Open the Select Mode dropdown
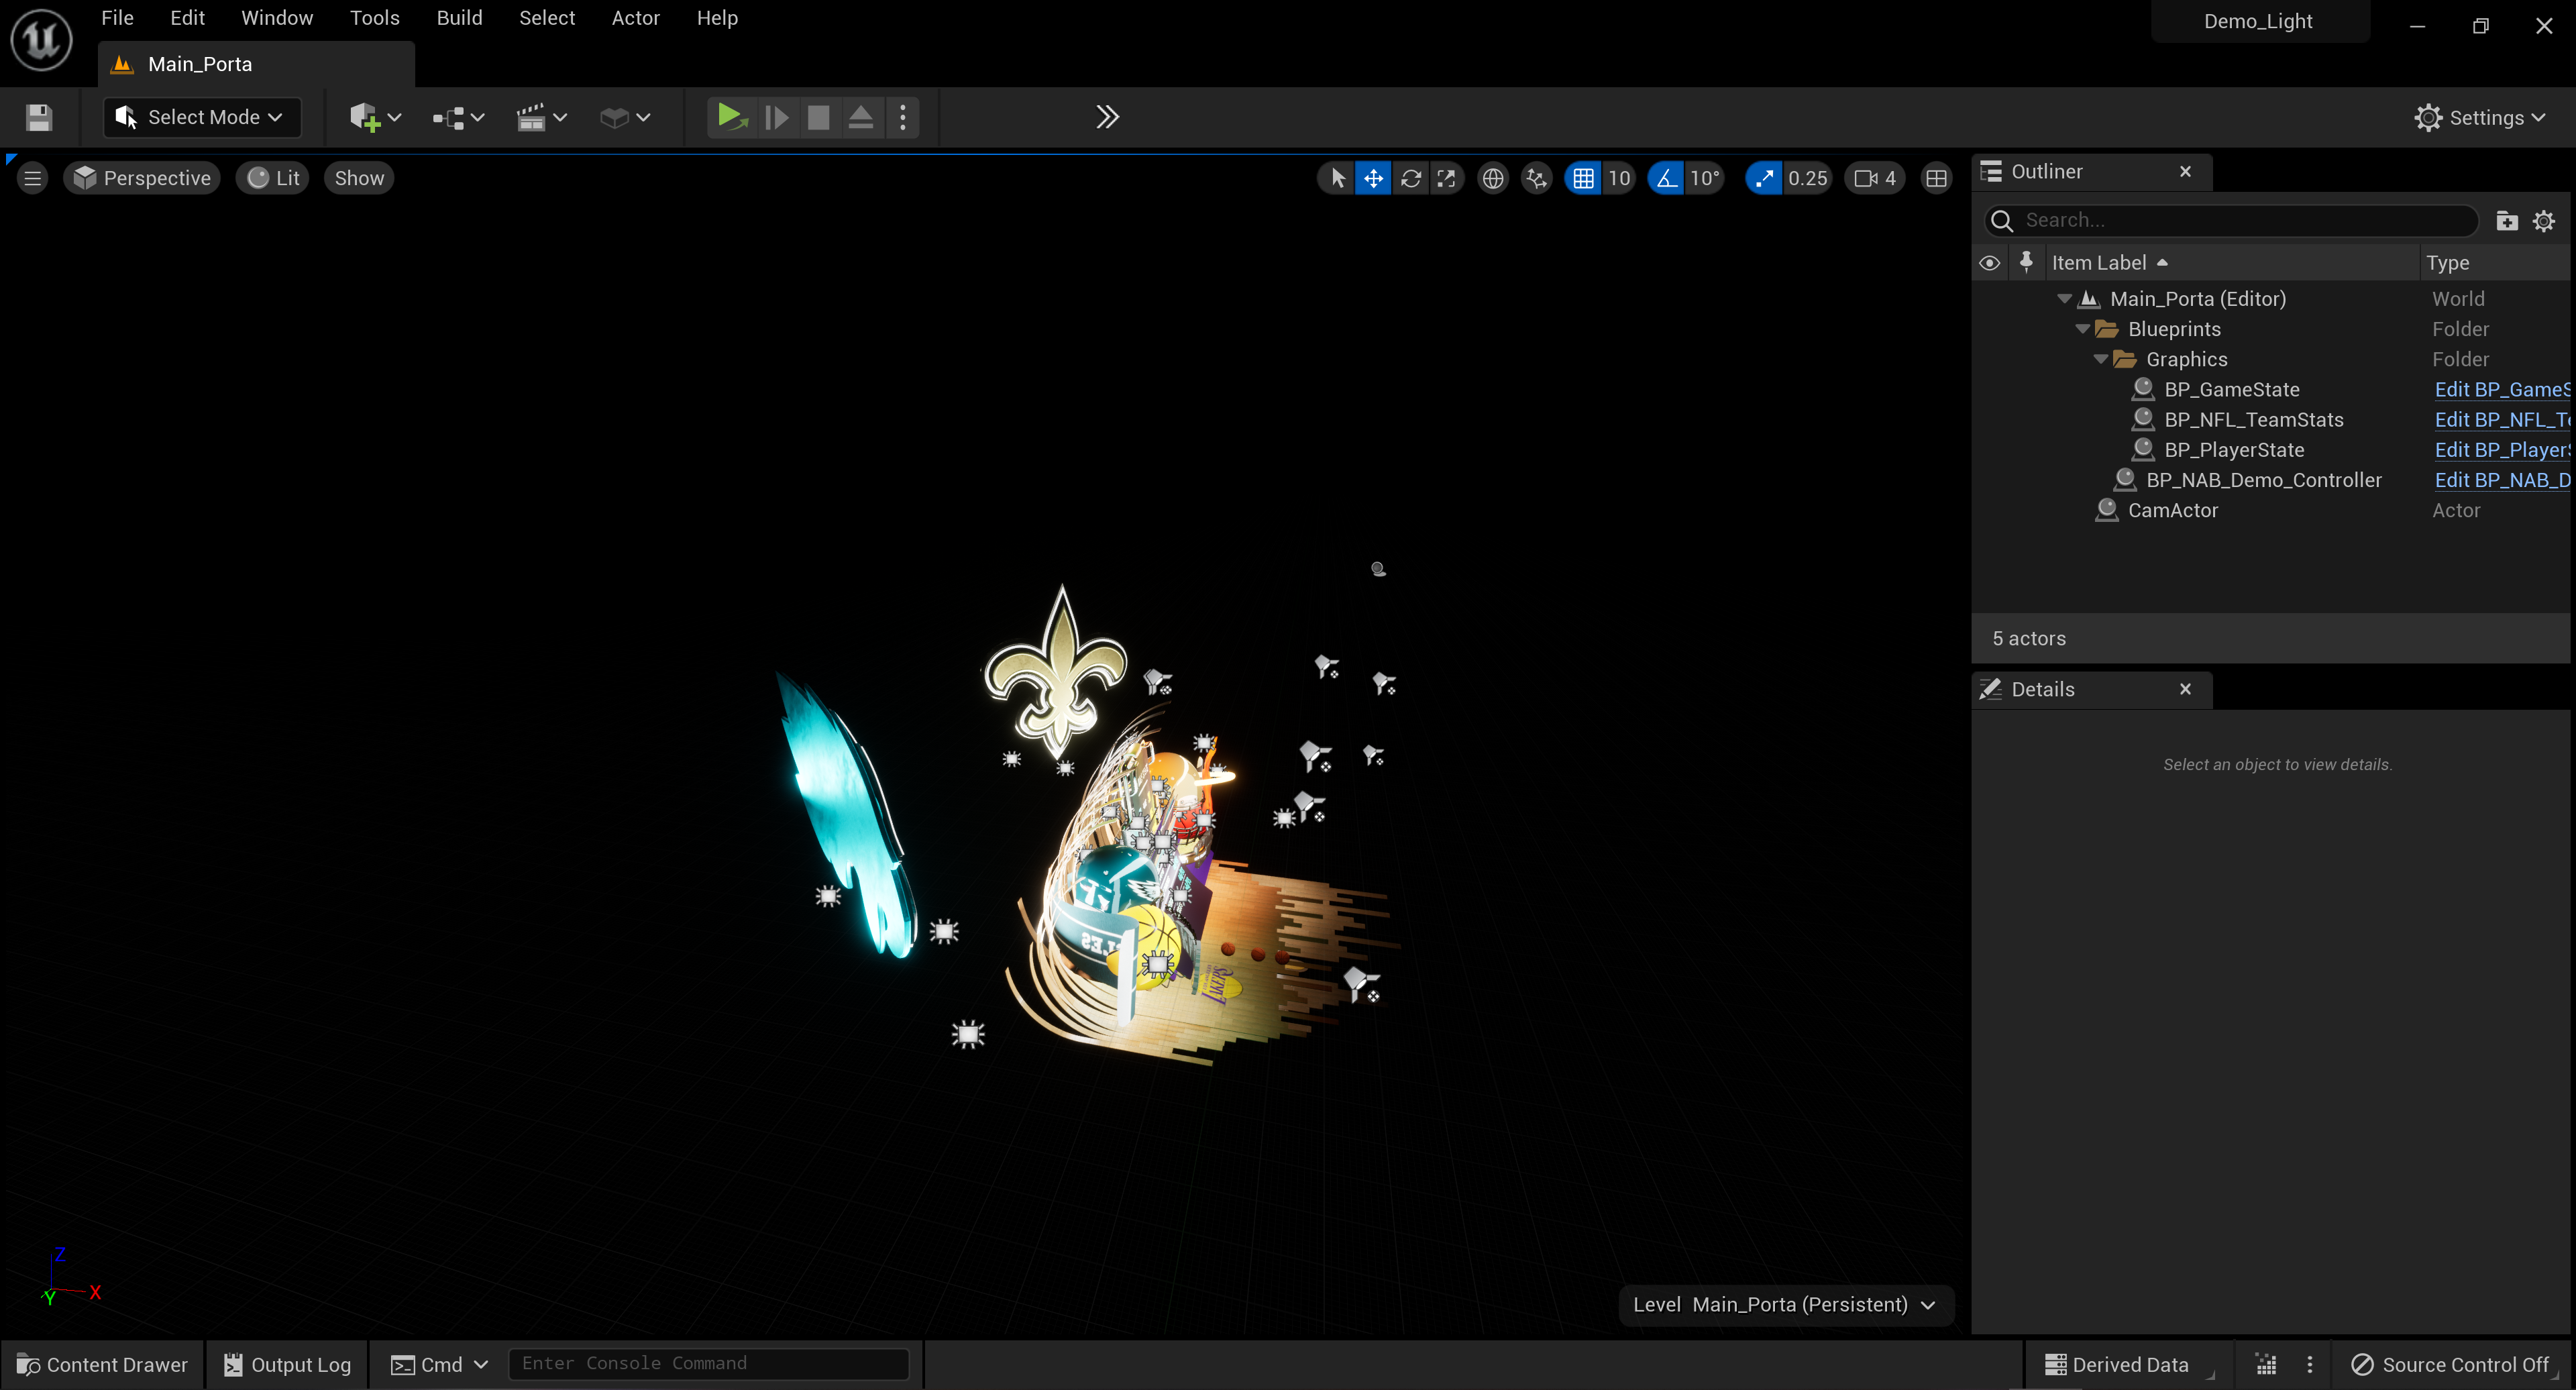 [x=201, y=117]
